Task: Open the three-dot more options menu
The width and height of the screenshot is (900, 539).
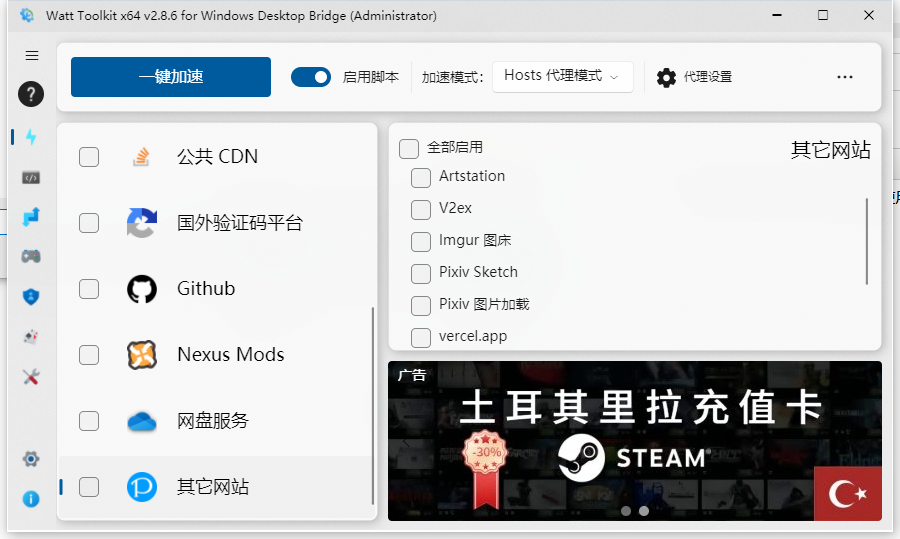Action: point(845,77)
